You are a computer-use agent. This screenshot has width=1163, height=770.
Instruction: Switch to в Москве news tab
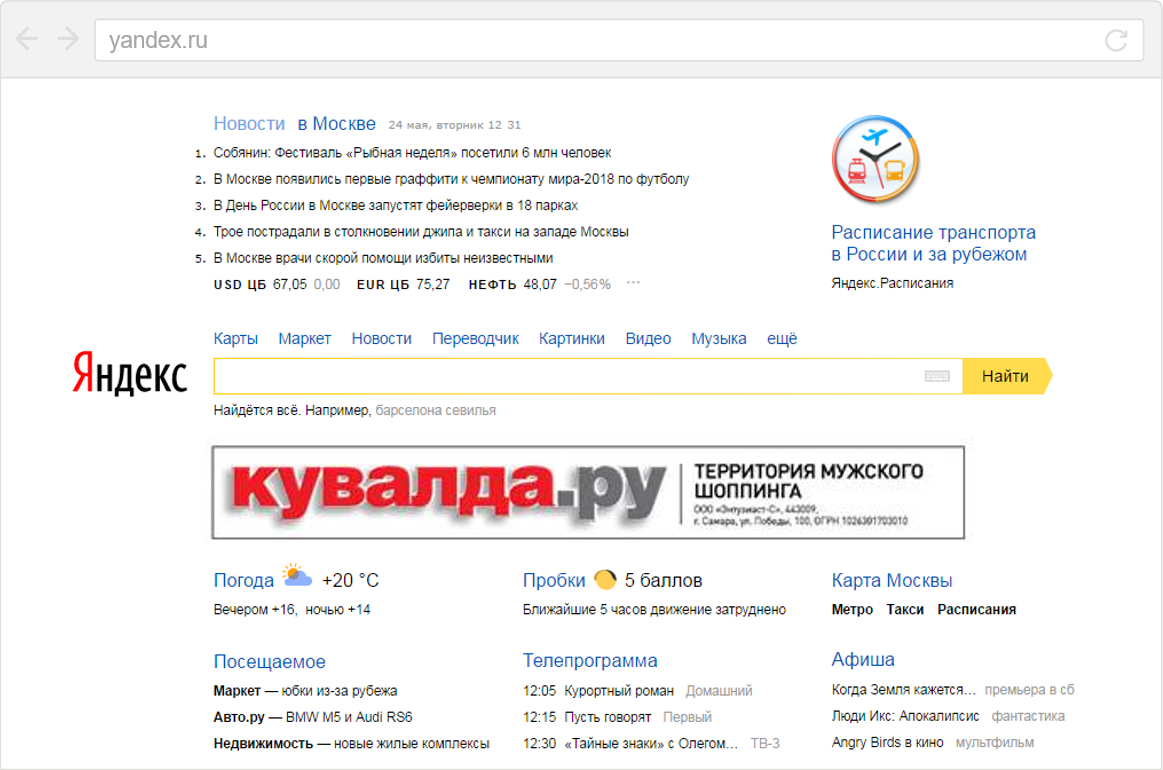(337, 124)
